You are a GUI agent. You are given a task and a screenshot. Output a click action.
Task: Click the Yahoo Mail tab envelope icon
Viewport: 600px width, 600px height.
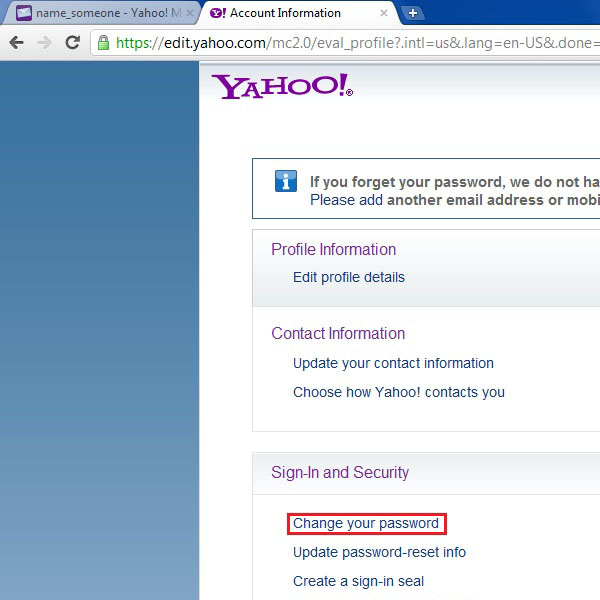point(24,13)
